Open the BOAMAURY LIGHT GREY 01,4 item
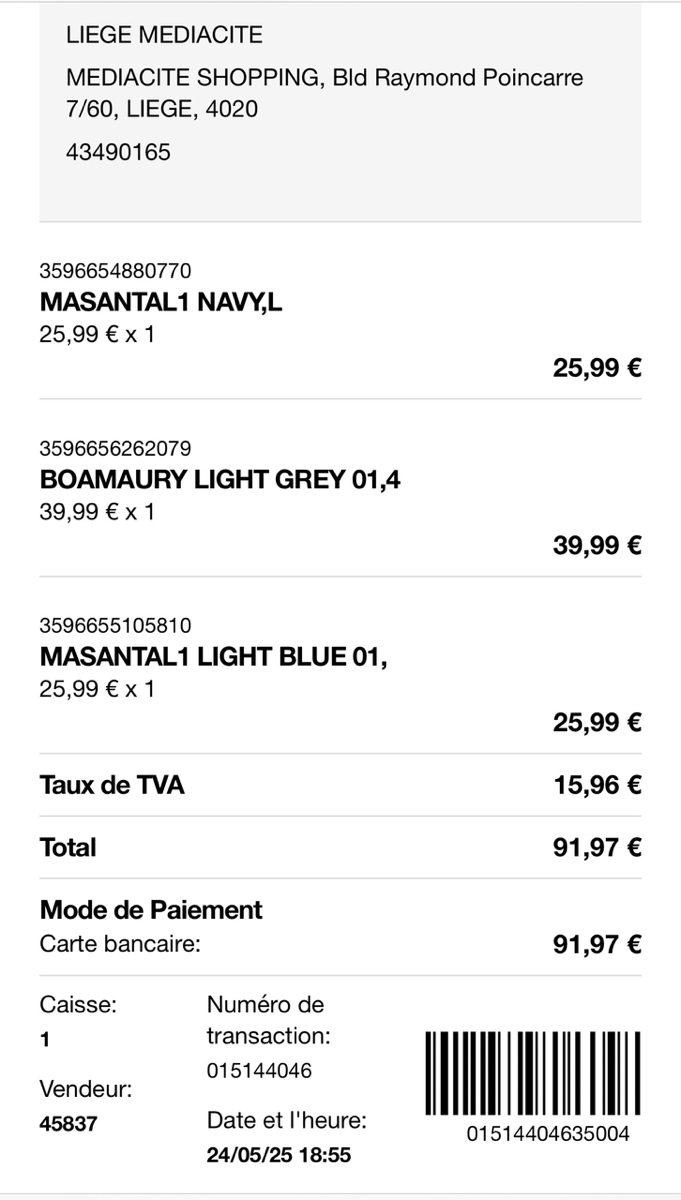The width and height of the screenshot is (681, 1200). tap(220, 480)
